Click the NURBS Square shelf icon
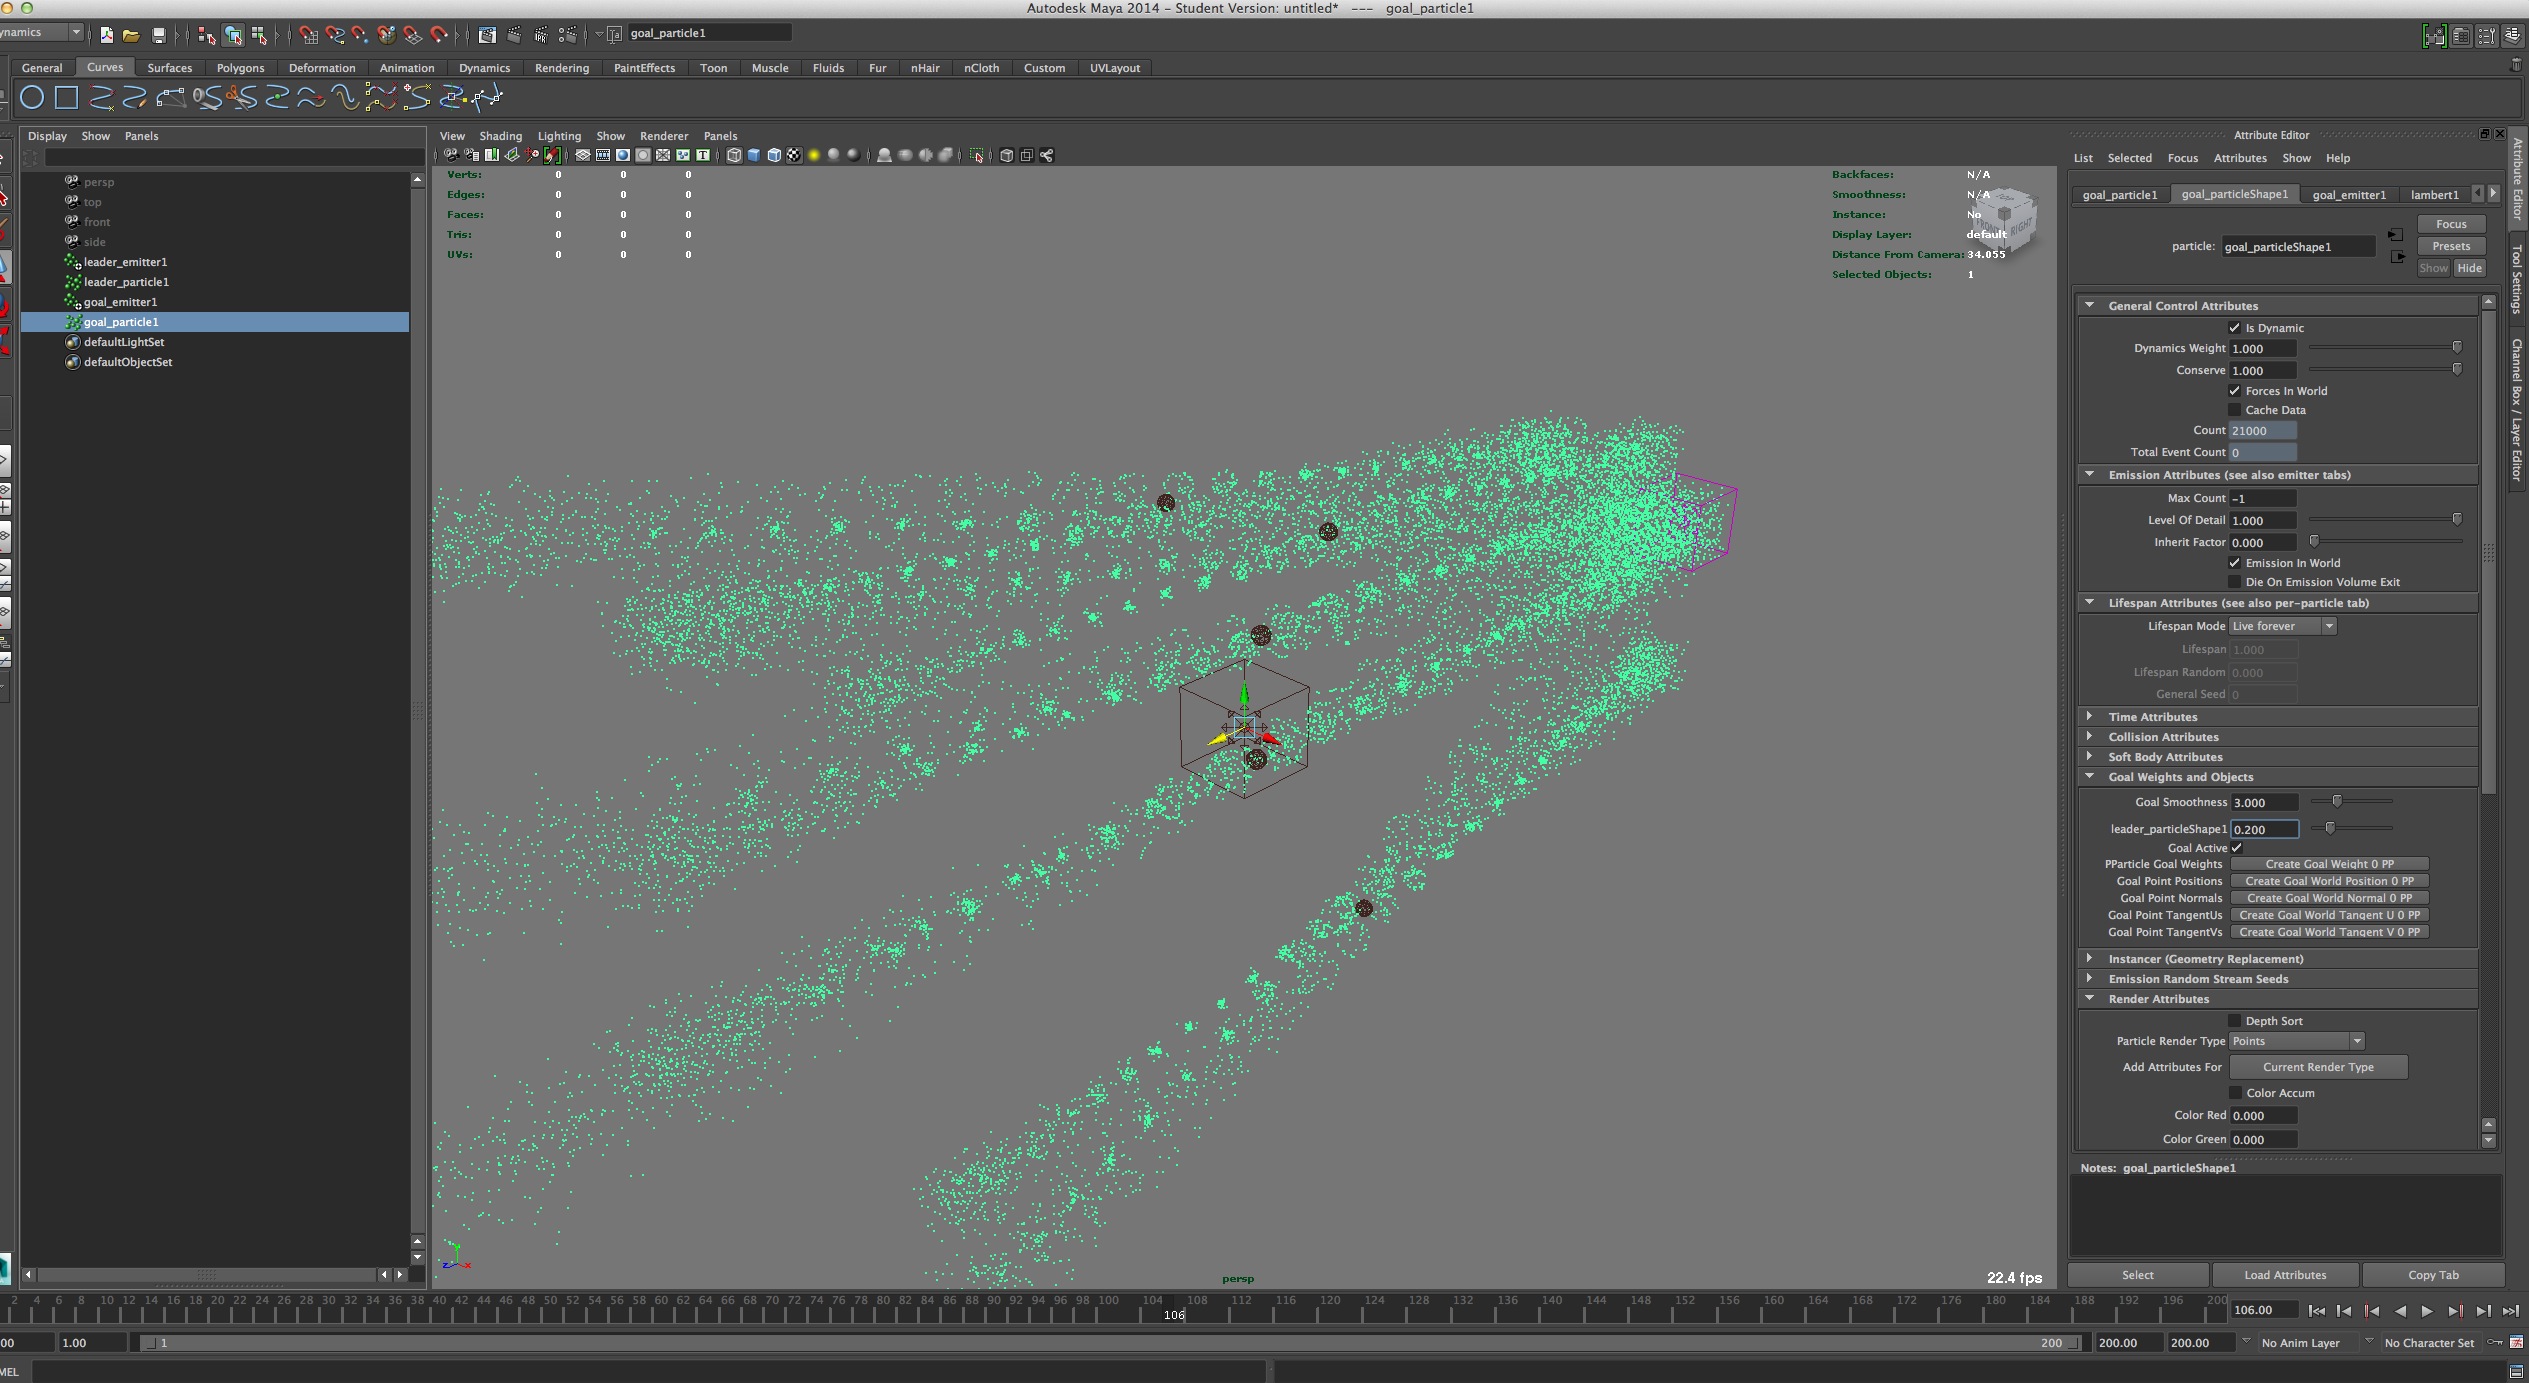Image resolution: width=2529 pixels, height=1383 pixels. tap(66, 97)
